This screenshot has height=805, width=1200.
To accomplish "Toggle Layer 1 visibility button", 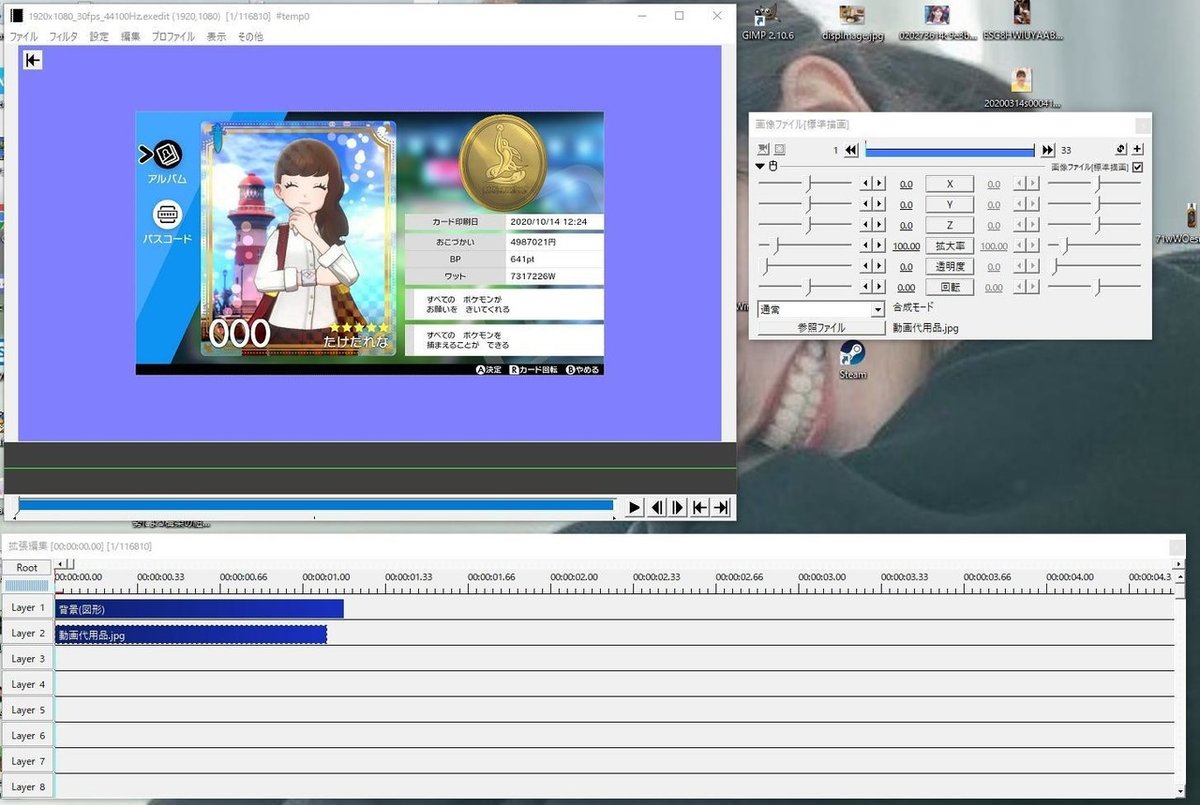I will [x=28, y=608].
